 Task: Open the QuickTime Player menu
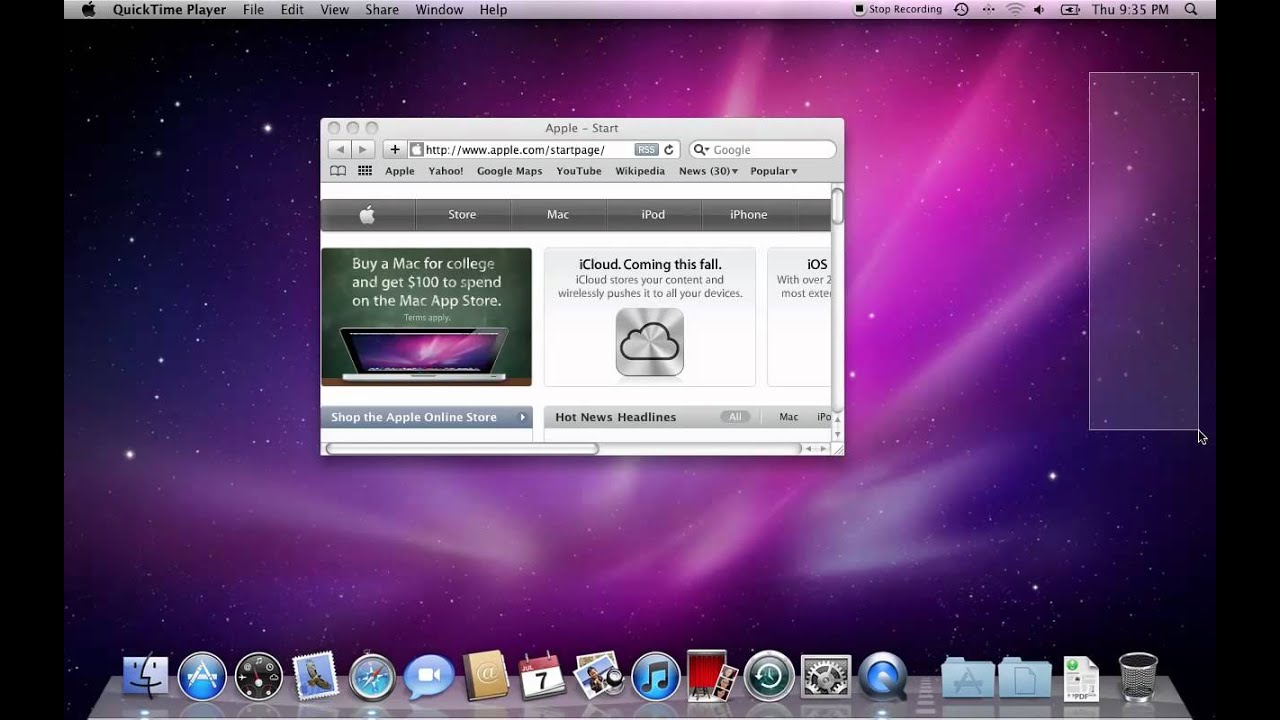click(169, 9)
